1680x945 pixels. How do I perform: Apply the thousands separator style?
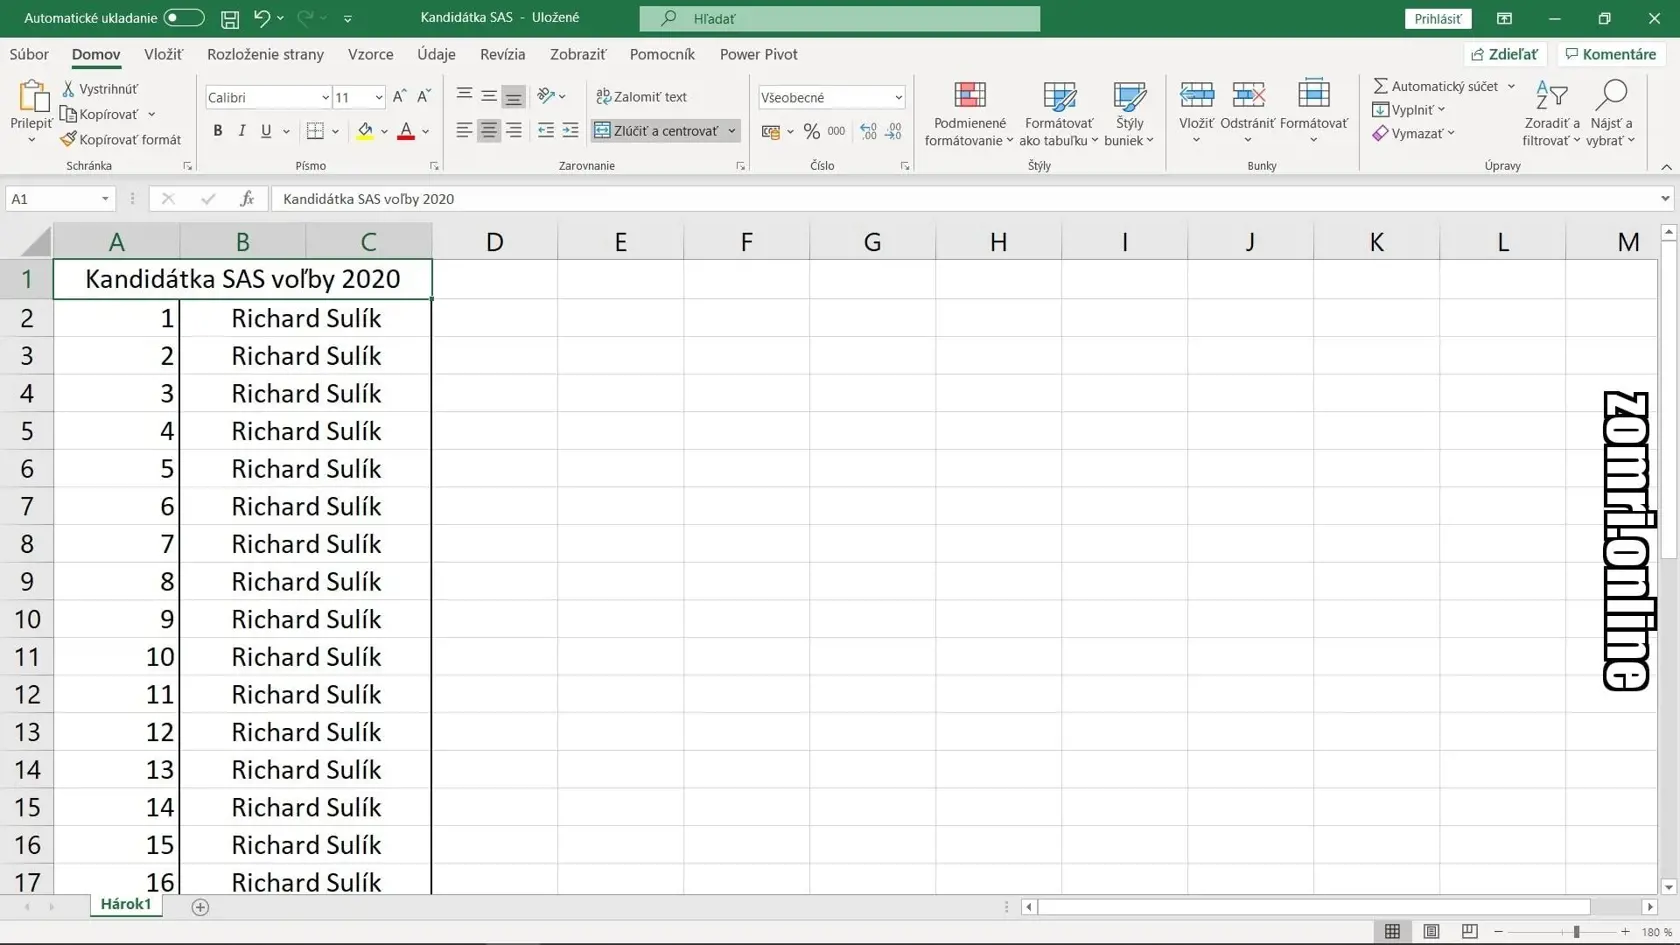pos(837,131)
